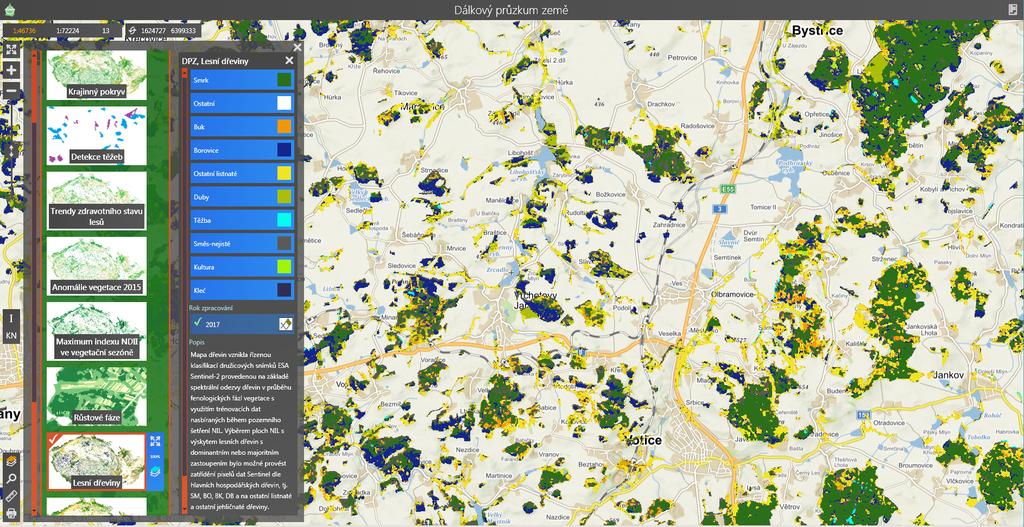This screenshot has height=527, width=1024.
Task: Select Trendy zdravotního stavu lesů thumbnail
Action: click(x=97, y=200)
